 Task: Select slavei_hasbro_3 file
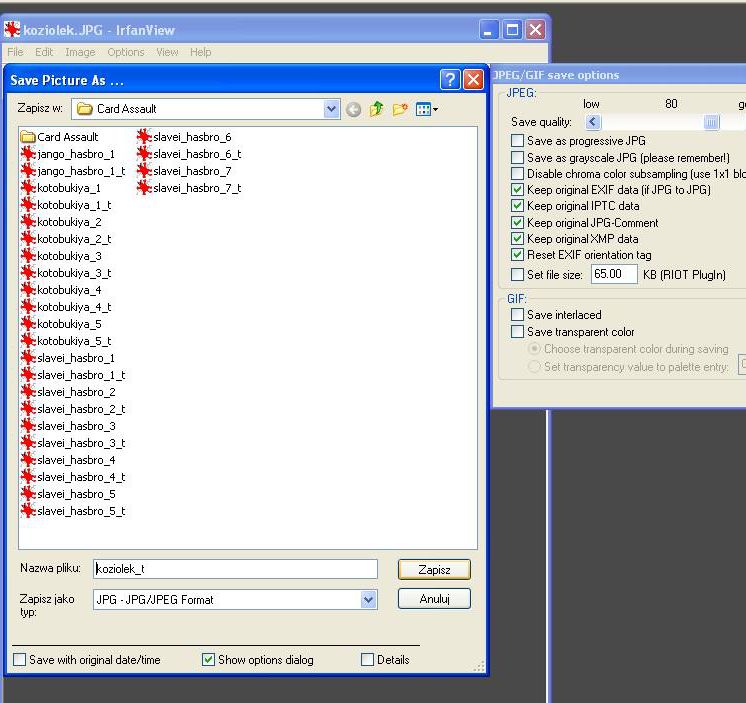click(x=68, y=426)
